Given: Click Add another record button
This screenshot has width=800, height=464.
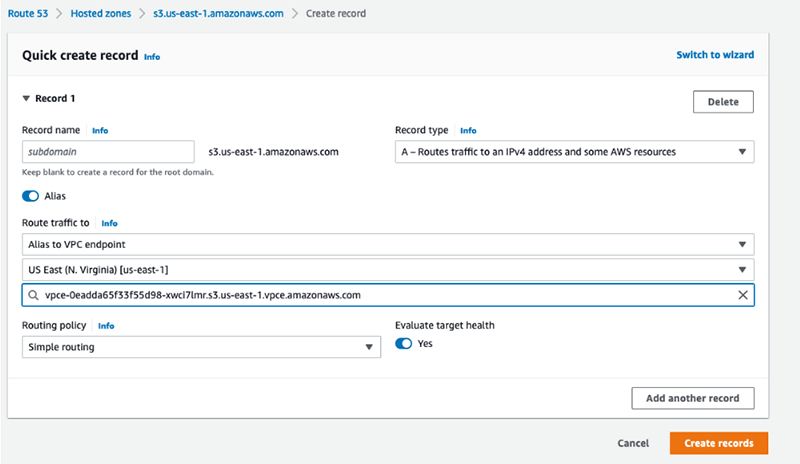Looking at the screenshot, I should coord(692,398).
